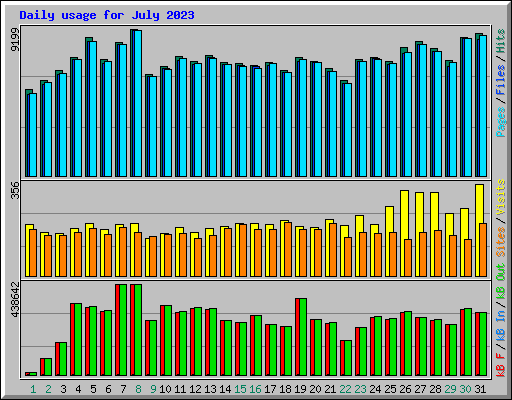Click the Pages legend label
Viewport: 512px width, 400px height.
[501, 122]
